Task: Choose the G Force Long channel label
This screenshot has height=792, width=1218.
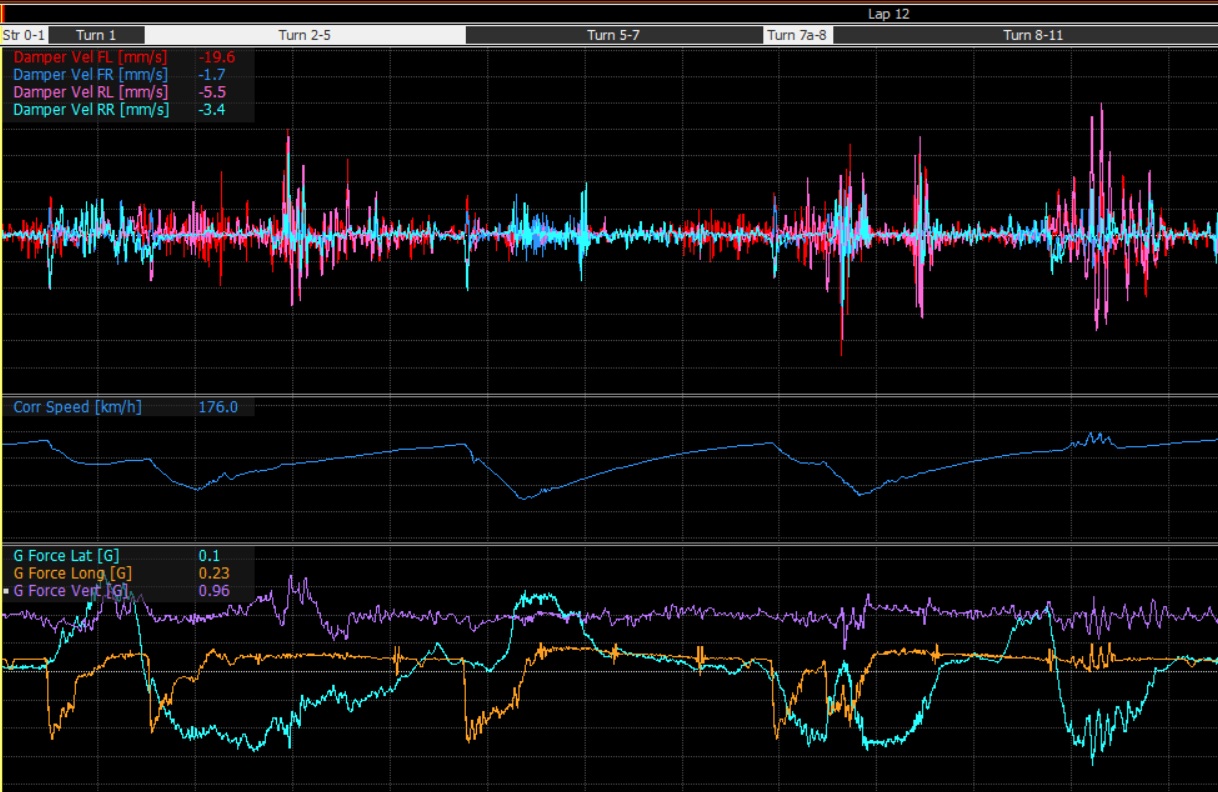Action: 72,573
